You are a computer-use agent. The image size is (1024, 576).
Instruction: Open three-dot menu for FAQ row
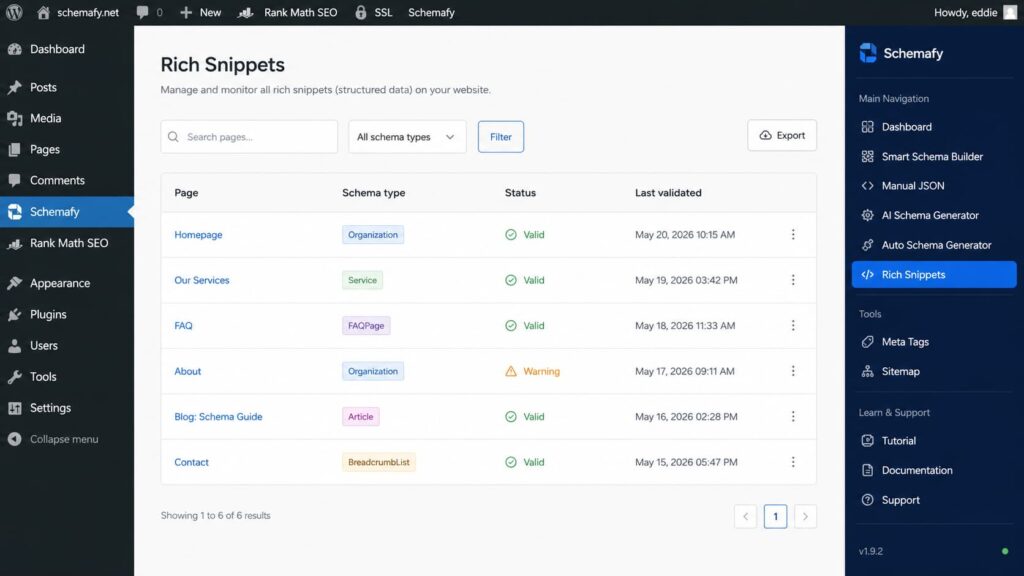tap(793, 325)
